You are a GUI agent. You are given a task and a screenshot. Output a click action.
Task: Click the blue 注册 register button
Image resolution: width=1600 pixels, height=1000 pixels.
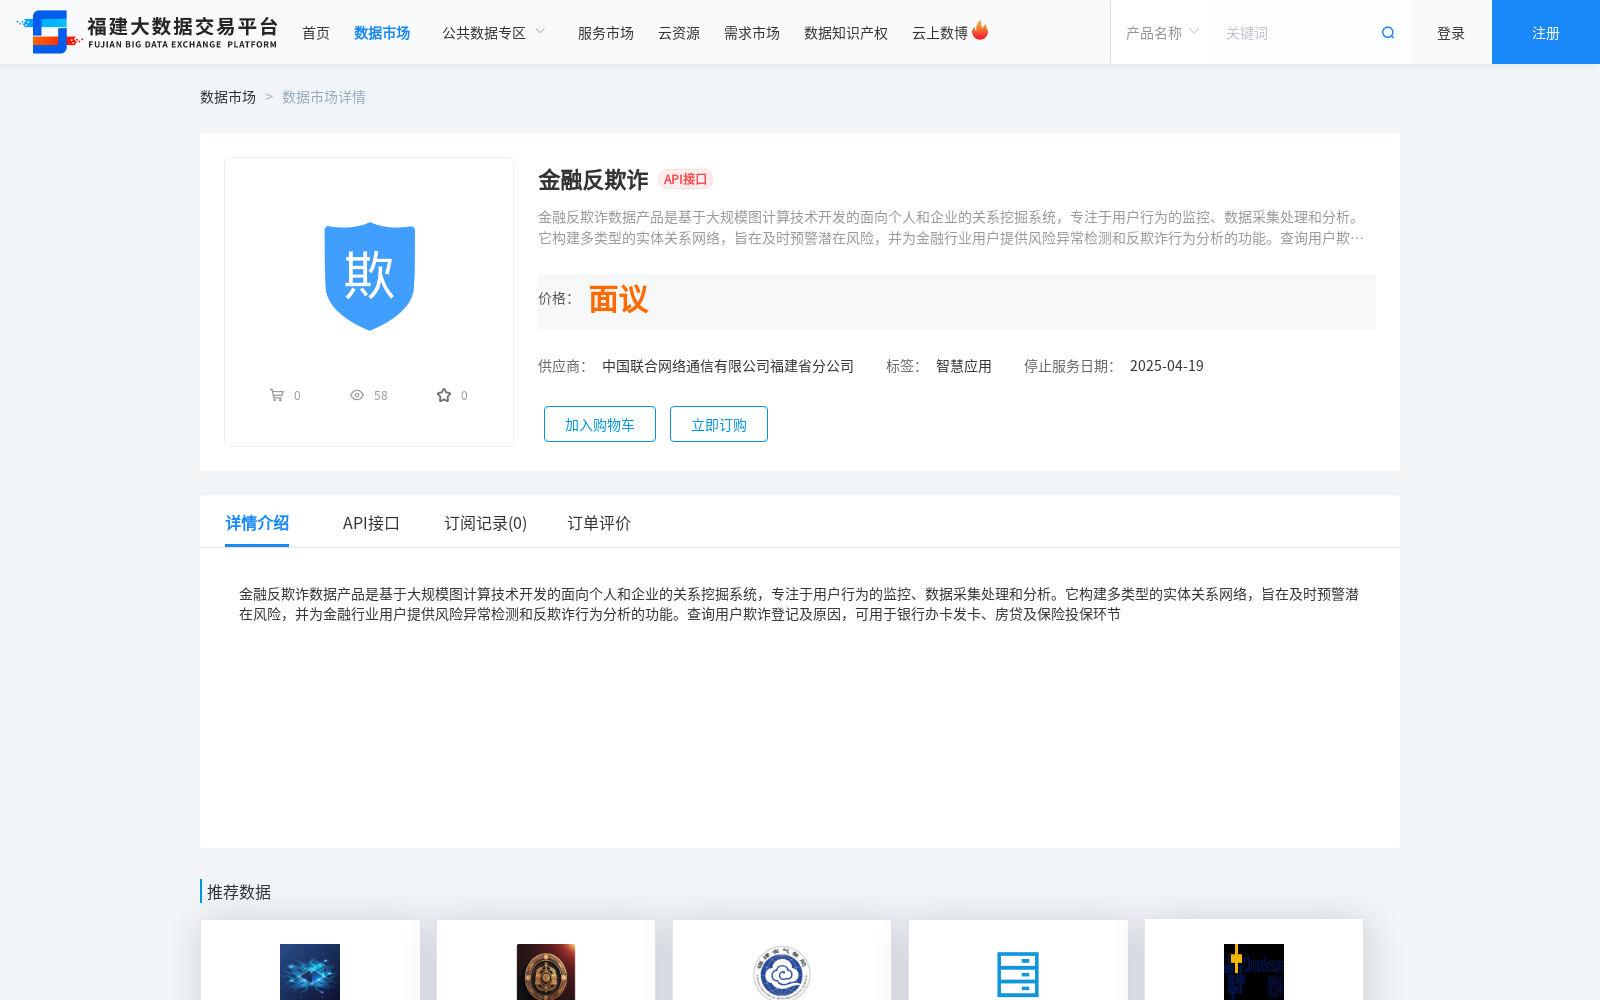tap(1546, 32)
